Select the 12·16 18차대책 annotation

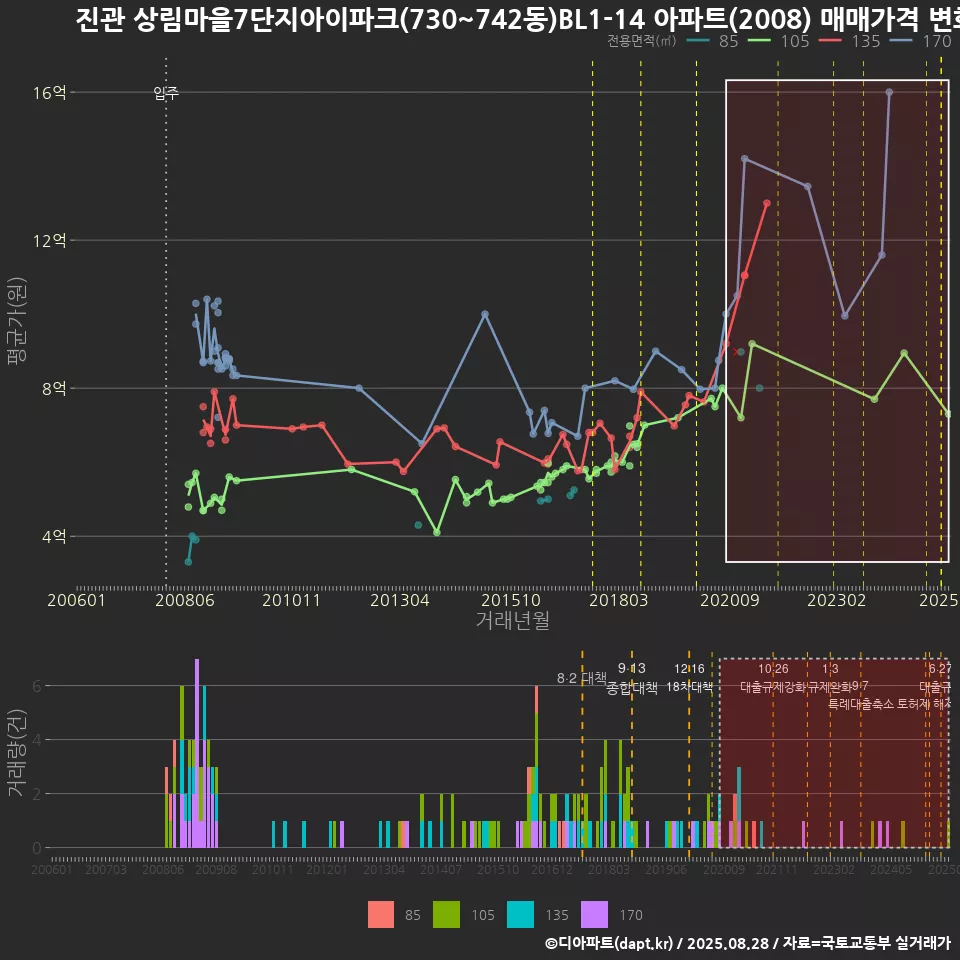click(x=689, y=678)
